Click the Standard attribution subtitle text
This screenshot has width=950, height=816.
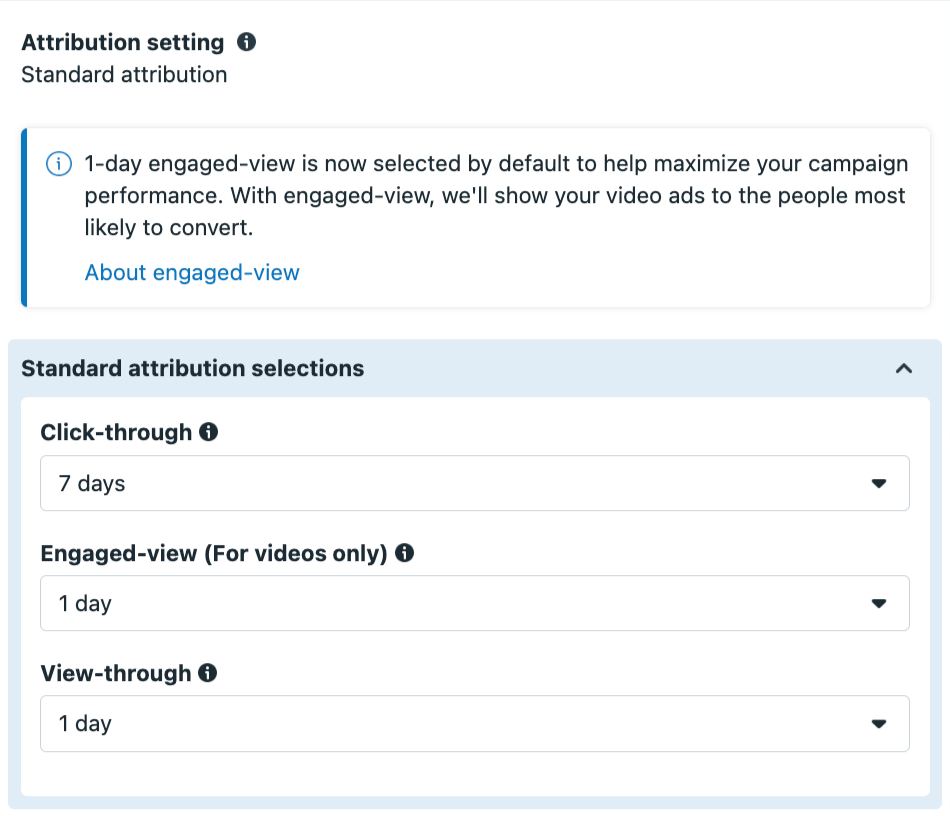point(124,75)
